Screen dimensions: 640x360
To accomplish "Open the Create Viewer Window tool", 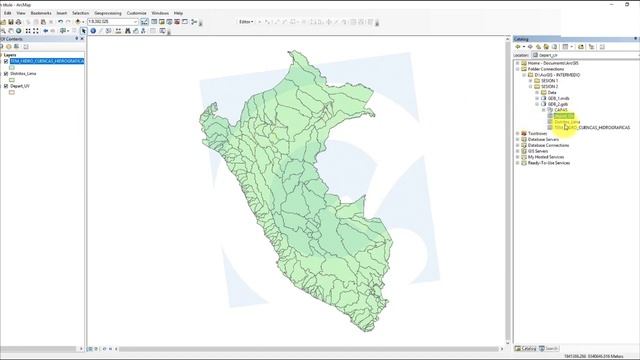I will [162, 31].
